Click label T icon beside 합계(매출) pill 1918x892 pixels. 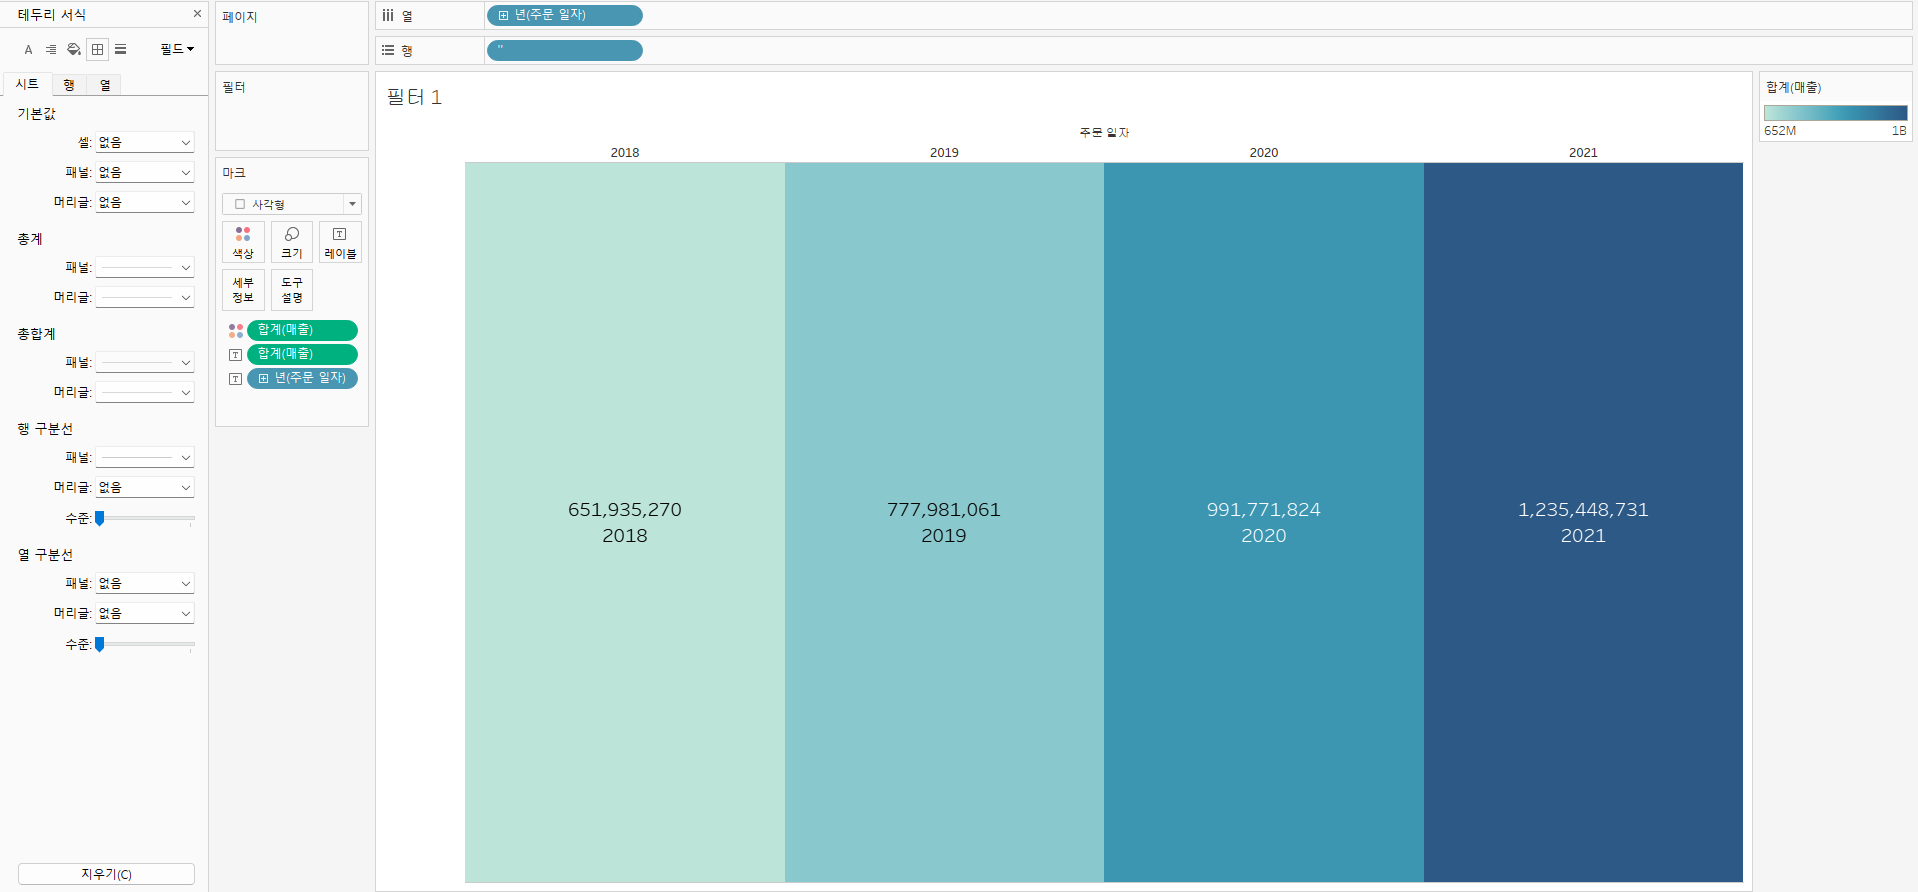pos(236,355)
